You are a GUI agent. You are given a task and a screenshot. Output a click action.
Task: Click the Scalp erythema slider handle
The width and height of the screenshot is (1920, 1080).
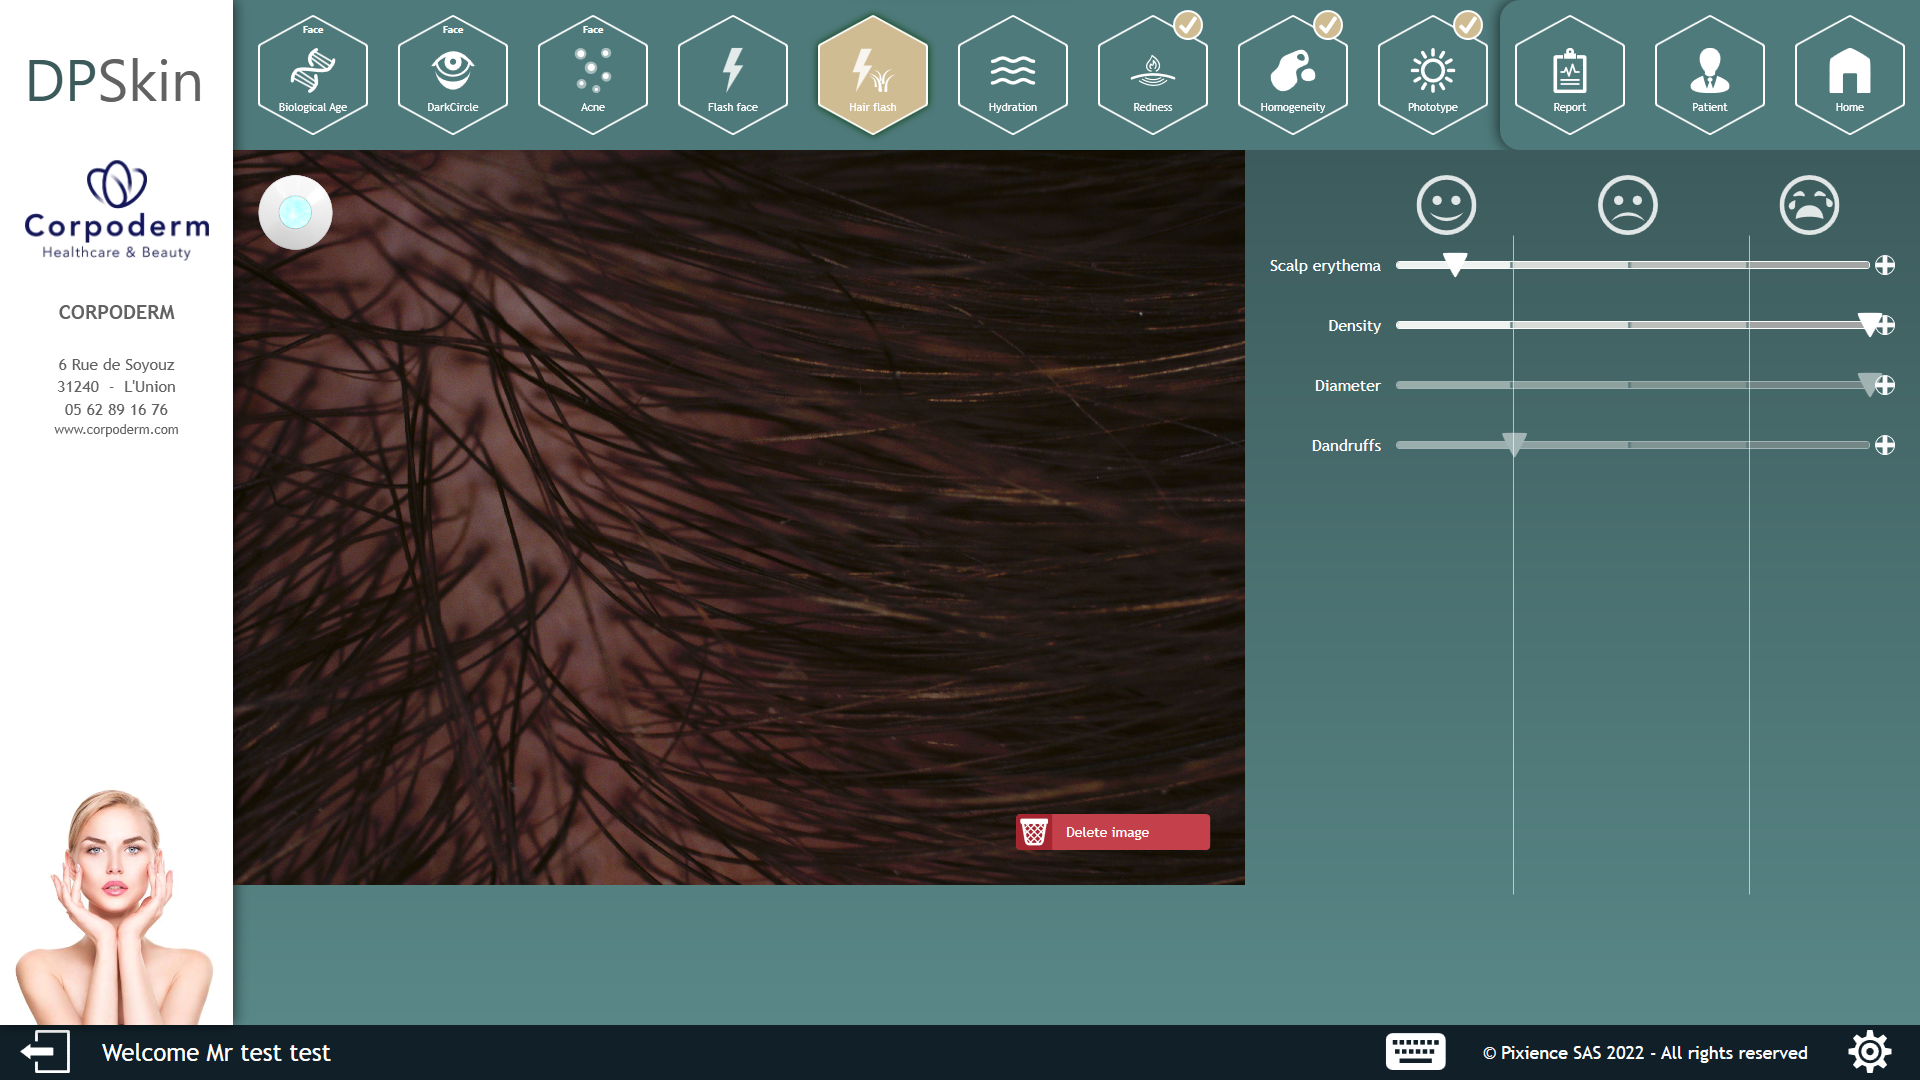pyautogui.click(x=1455, y=264)
